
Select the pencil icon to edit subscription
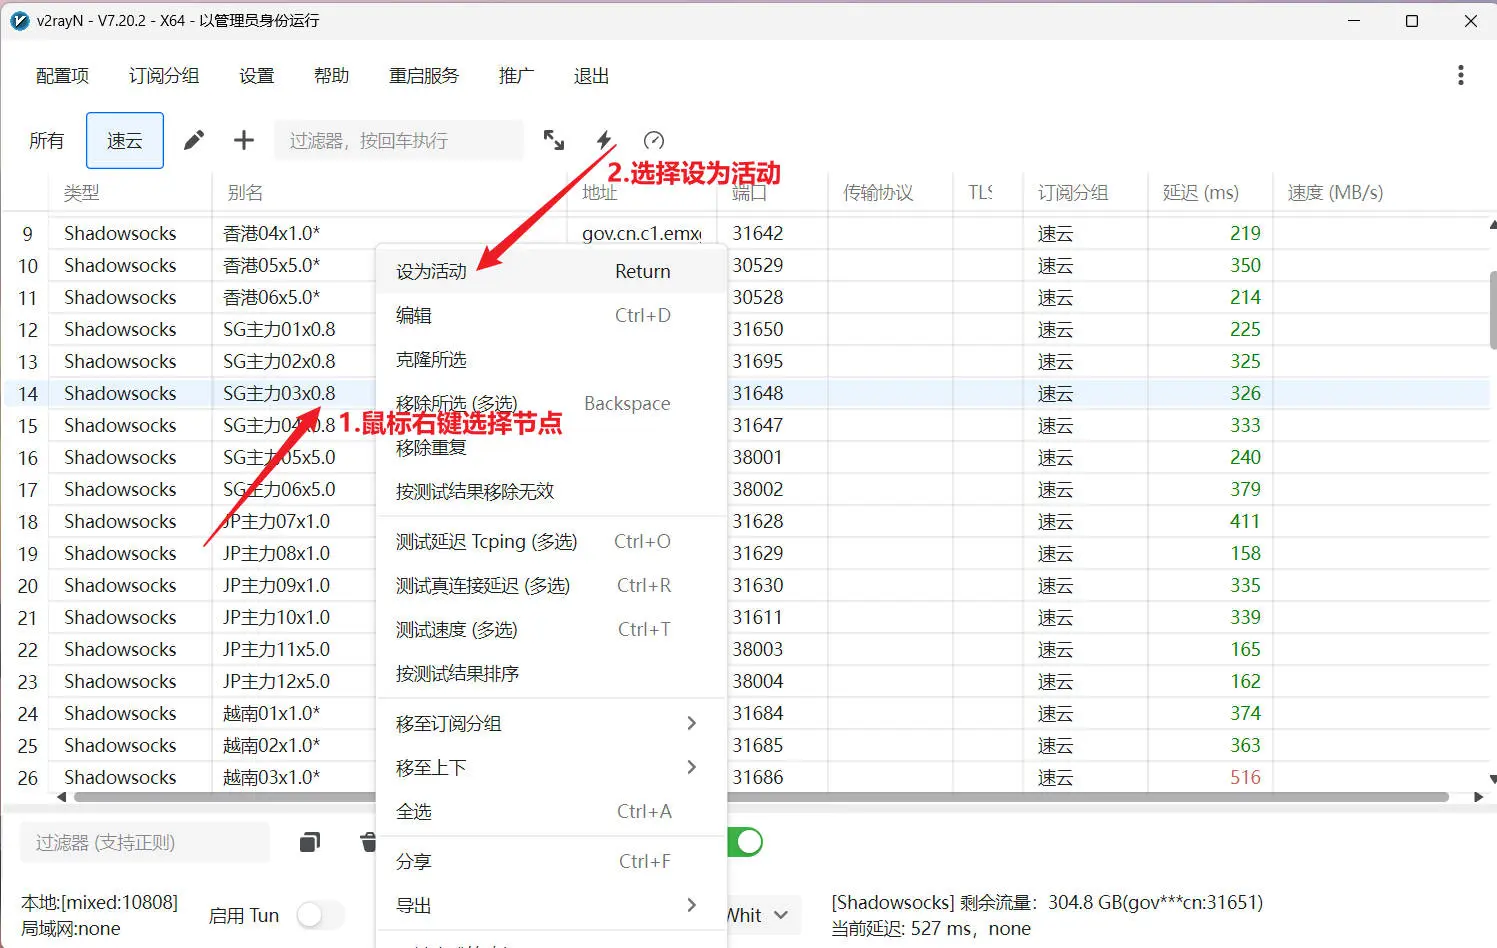[193, 140]
